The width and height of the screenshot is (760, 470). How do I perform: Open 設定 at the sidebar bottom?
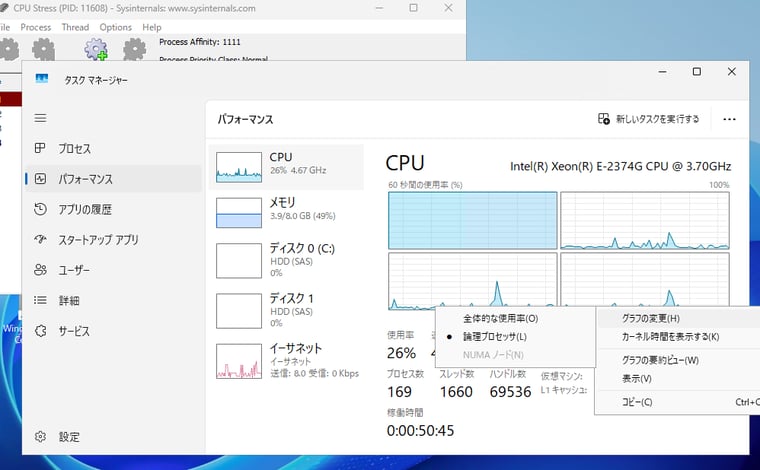click(113, 437)
